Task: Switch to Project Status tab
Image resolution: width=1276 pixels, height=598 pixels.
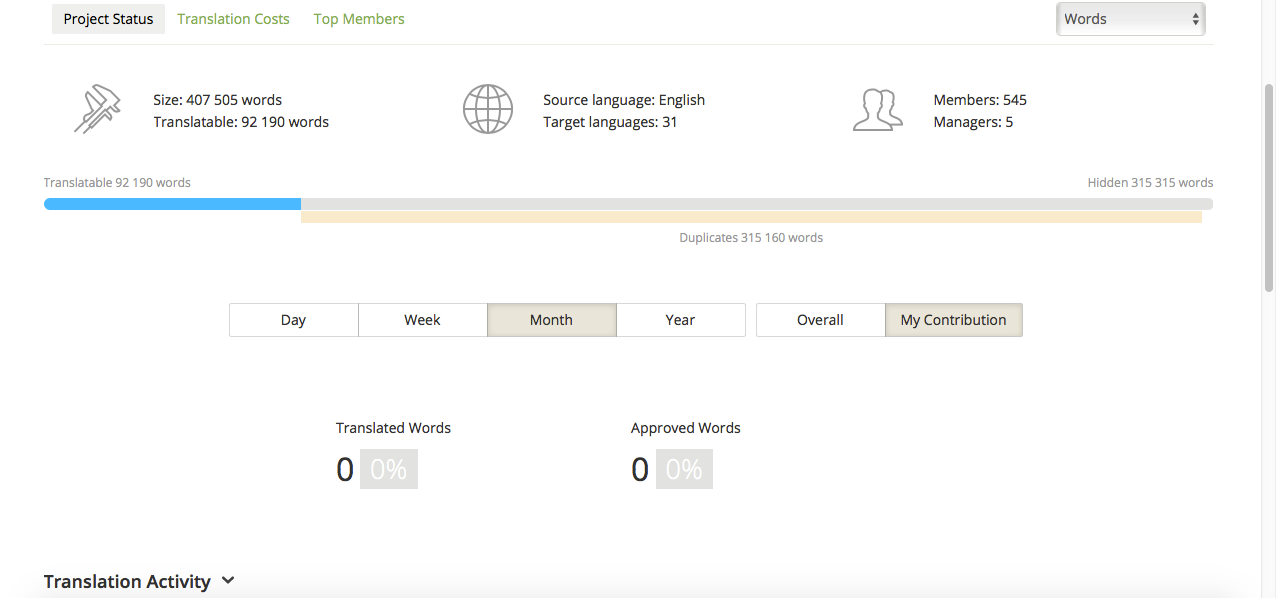Action: 108,19
